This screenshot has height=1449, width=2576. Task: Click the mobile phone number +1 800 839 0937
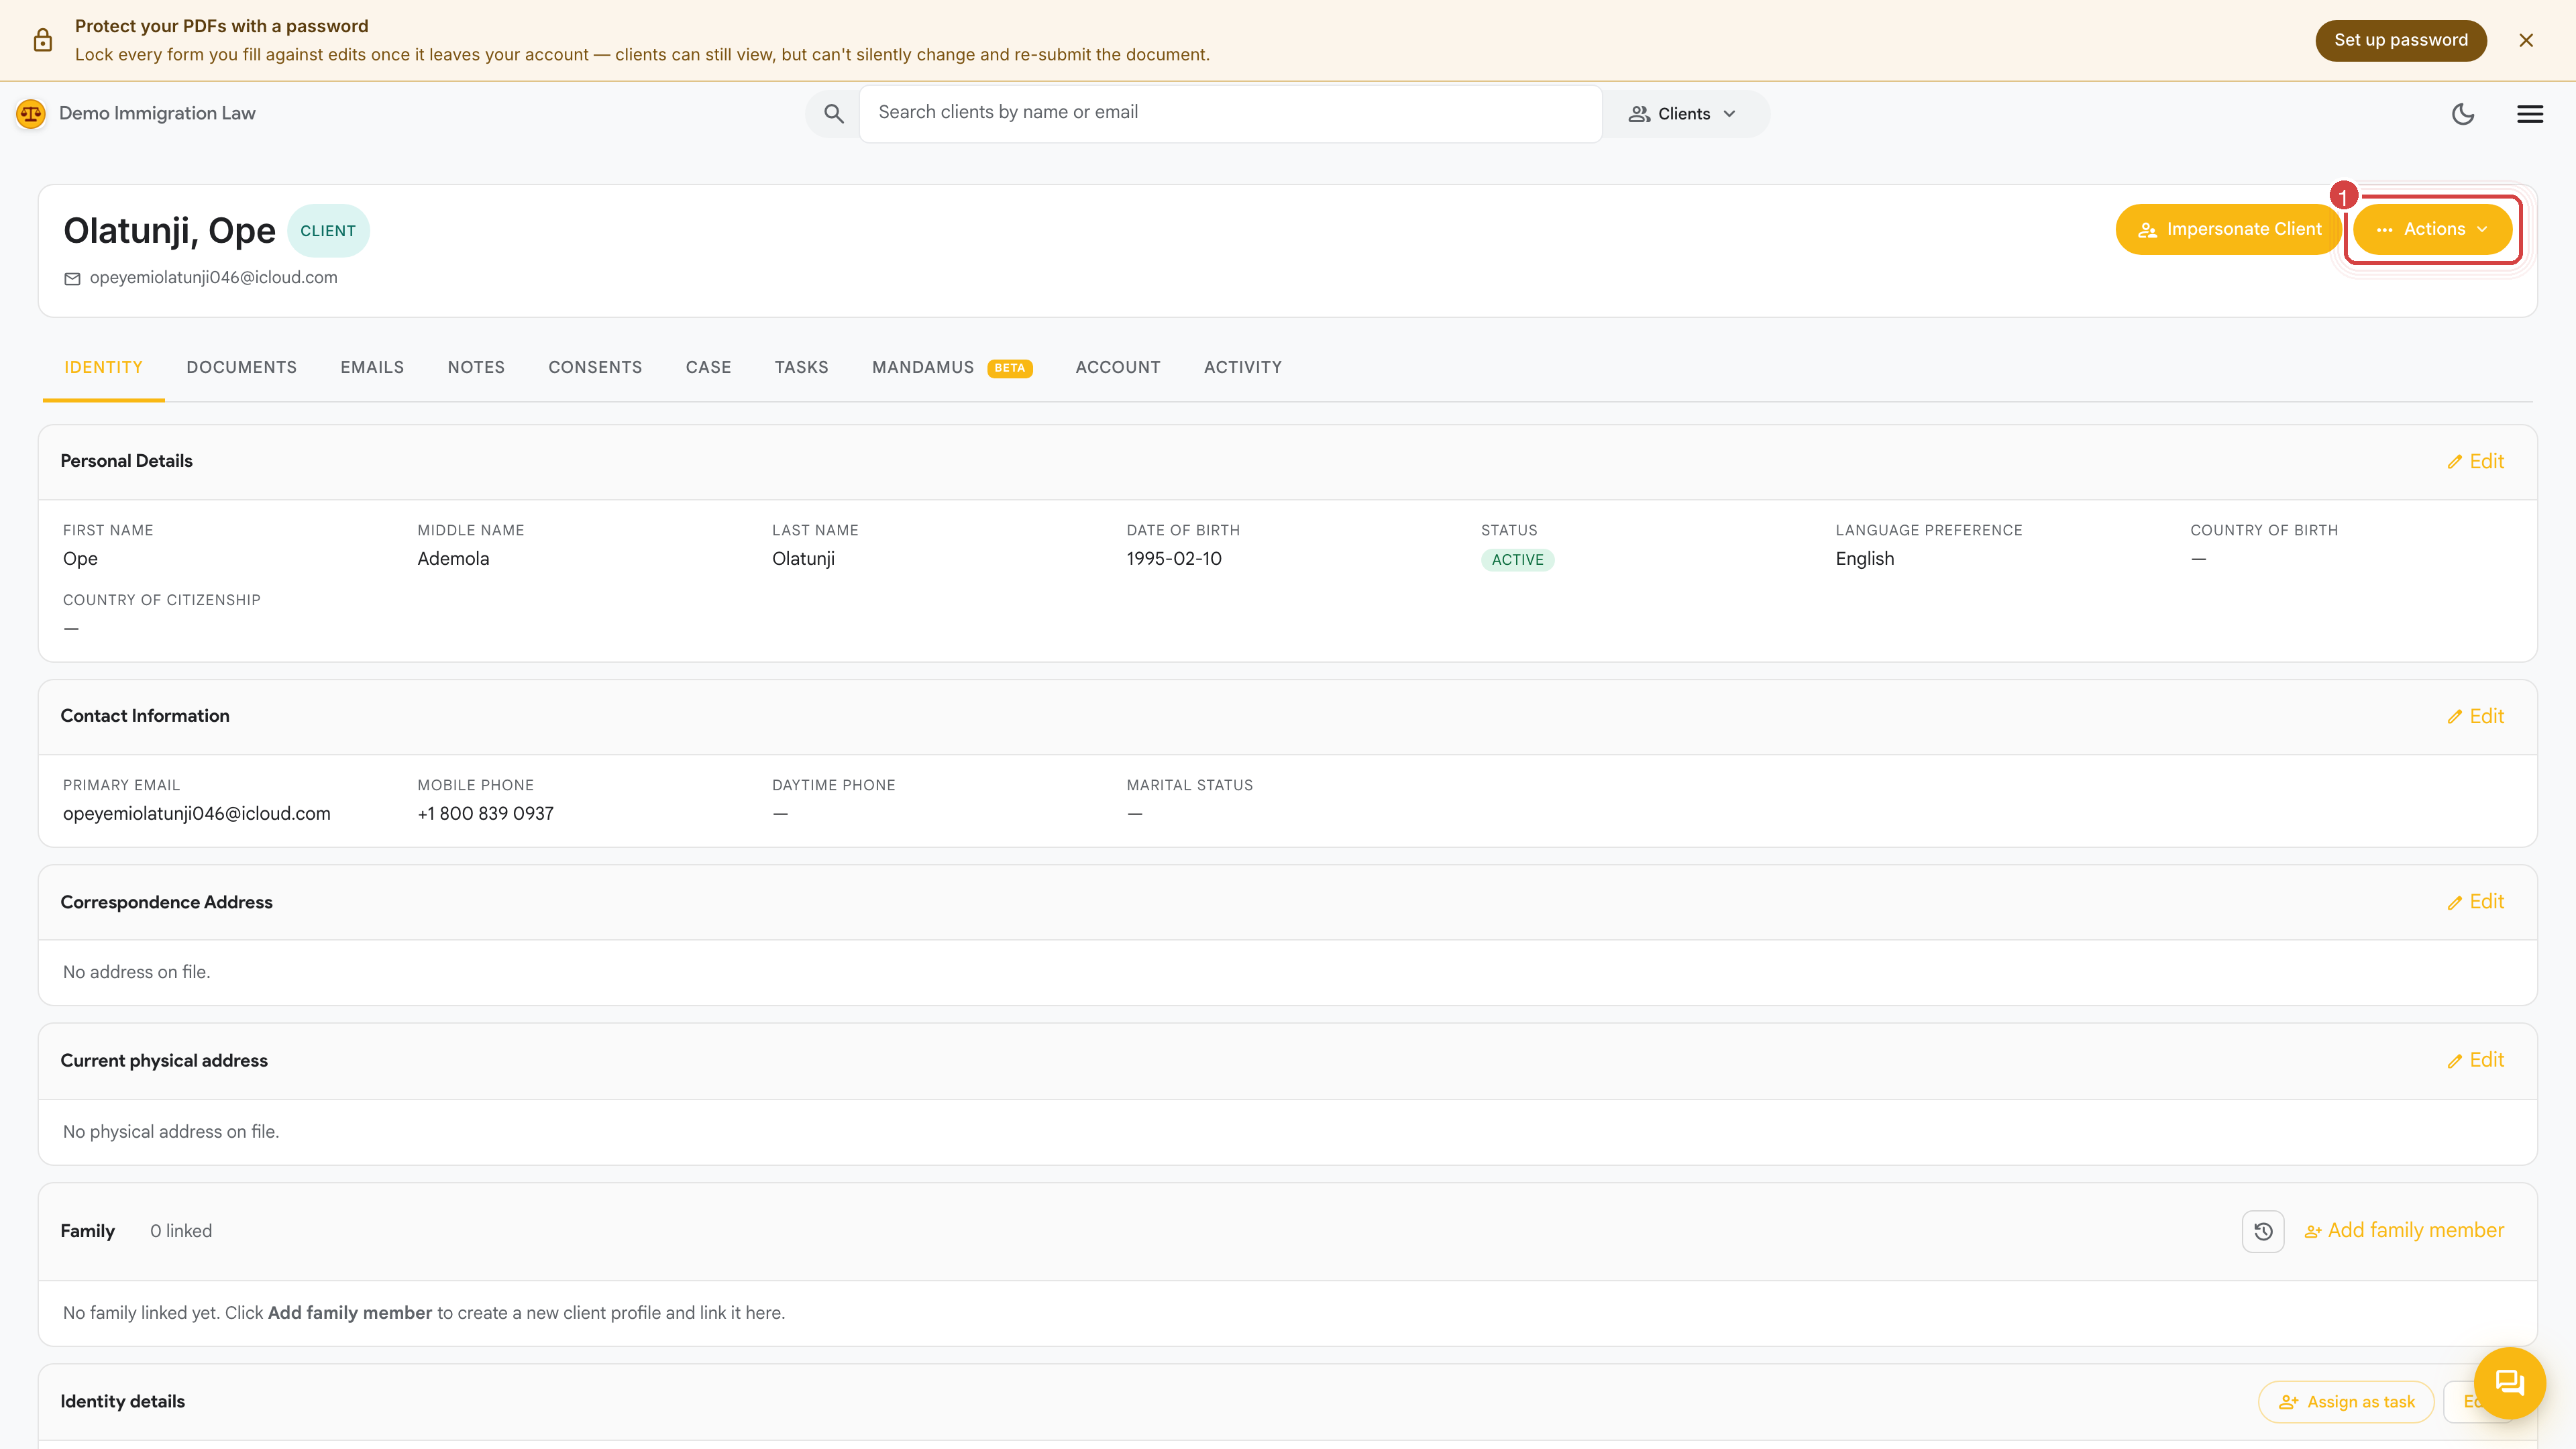tap(485, 814)
